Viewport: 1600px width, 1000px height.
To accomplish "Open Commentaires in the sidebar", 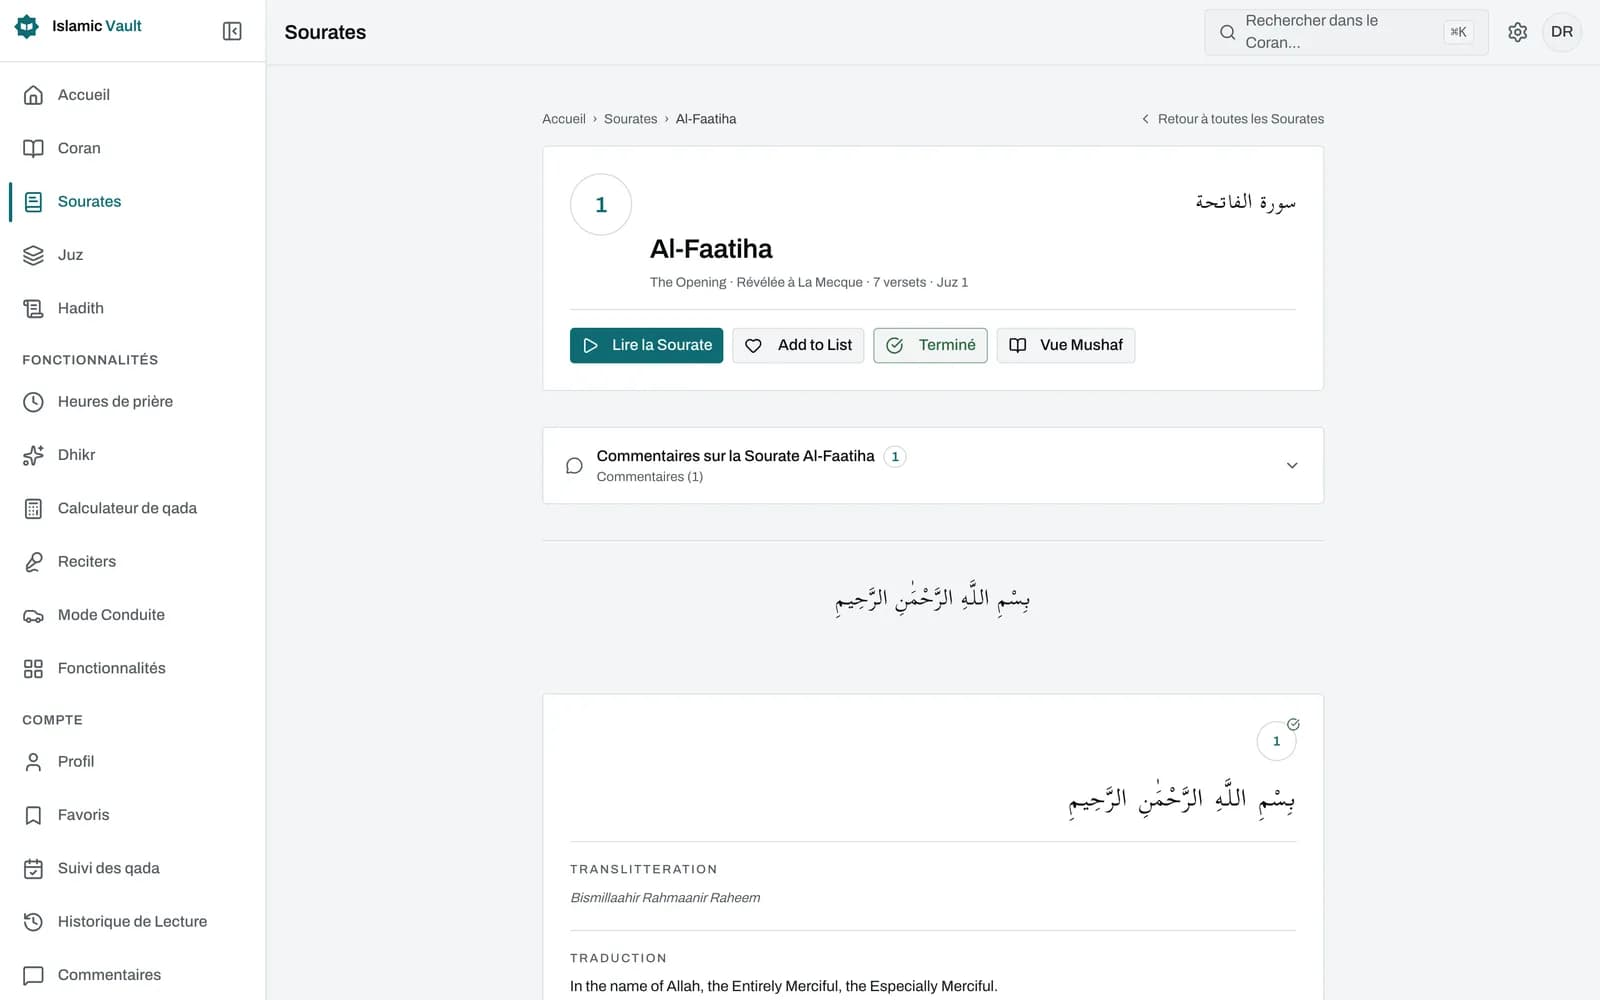I will point(133,975).
